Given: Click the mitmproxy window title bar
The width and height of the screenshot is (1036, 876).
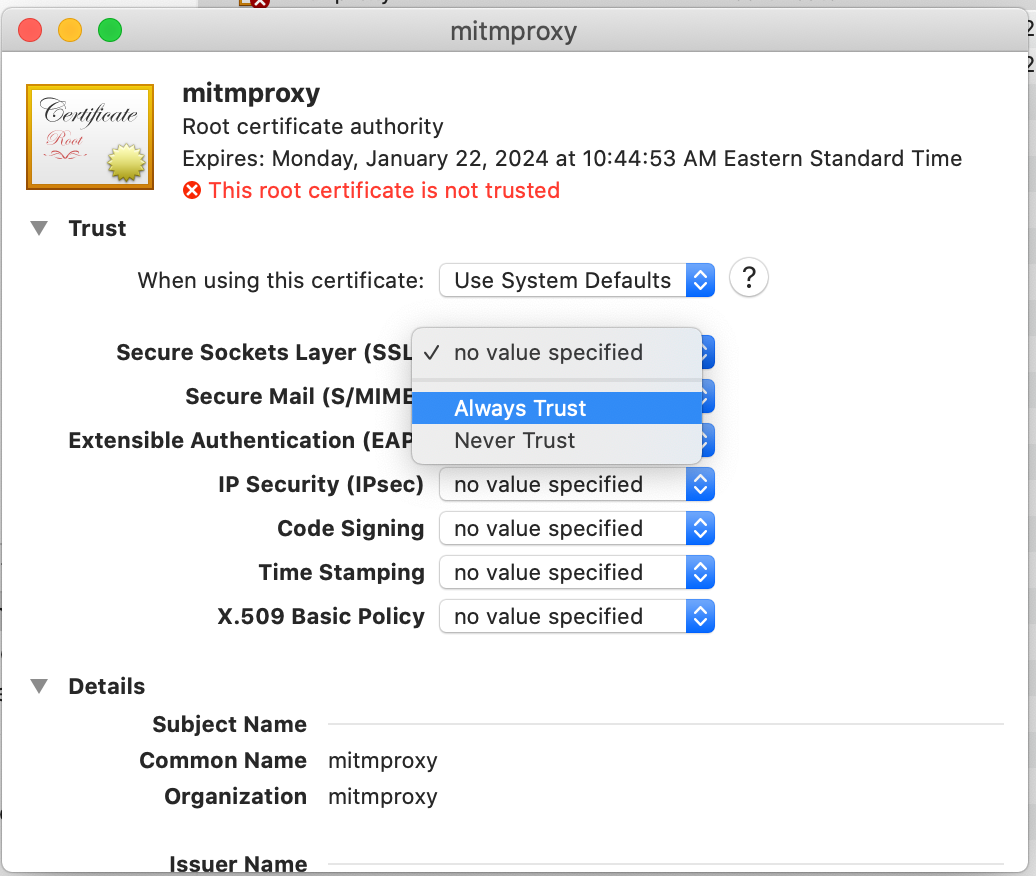Looking at the screenshot, I should [x=514, y=30].
